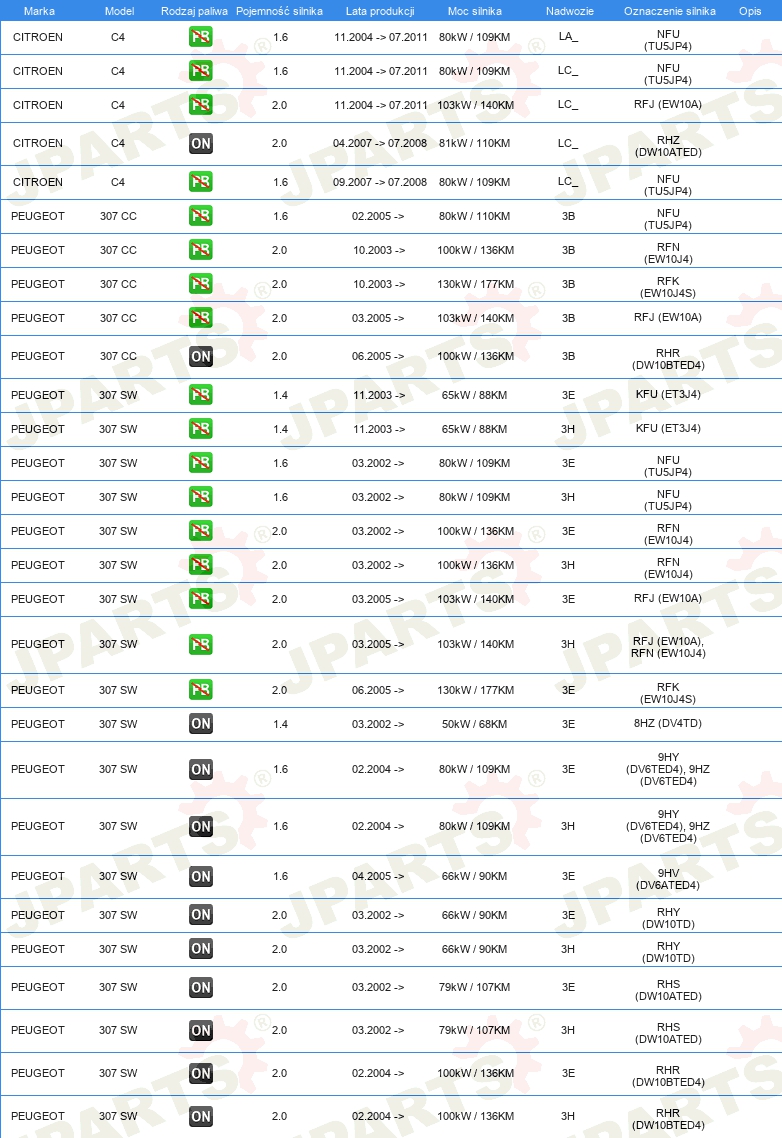Select KFU (ET3J4) engine code in 3H row

(668, 429)
